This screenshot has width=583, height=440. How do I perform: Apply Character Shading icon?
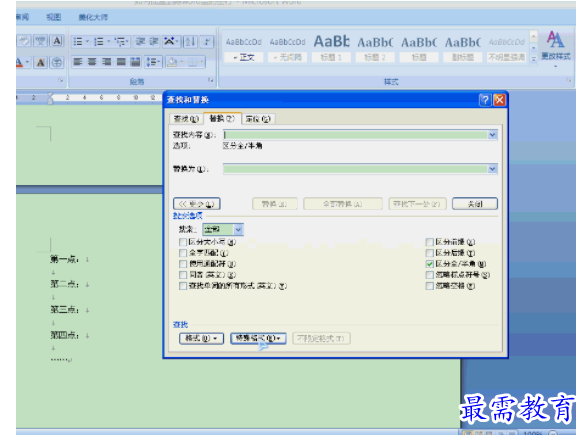(x=41, y=62)
